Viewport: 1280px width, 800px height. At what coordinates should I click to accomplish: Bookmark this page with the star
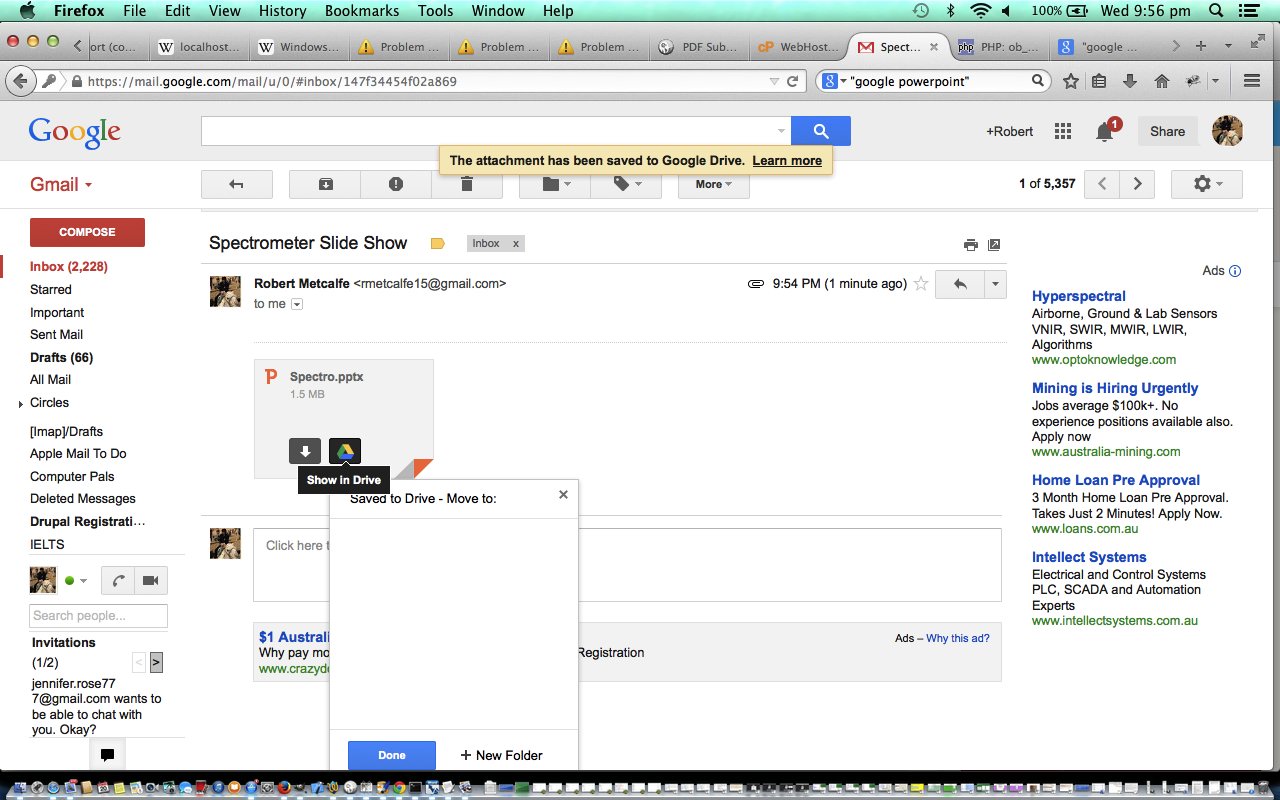[x=1071, y=81]
